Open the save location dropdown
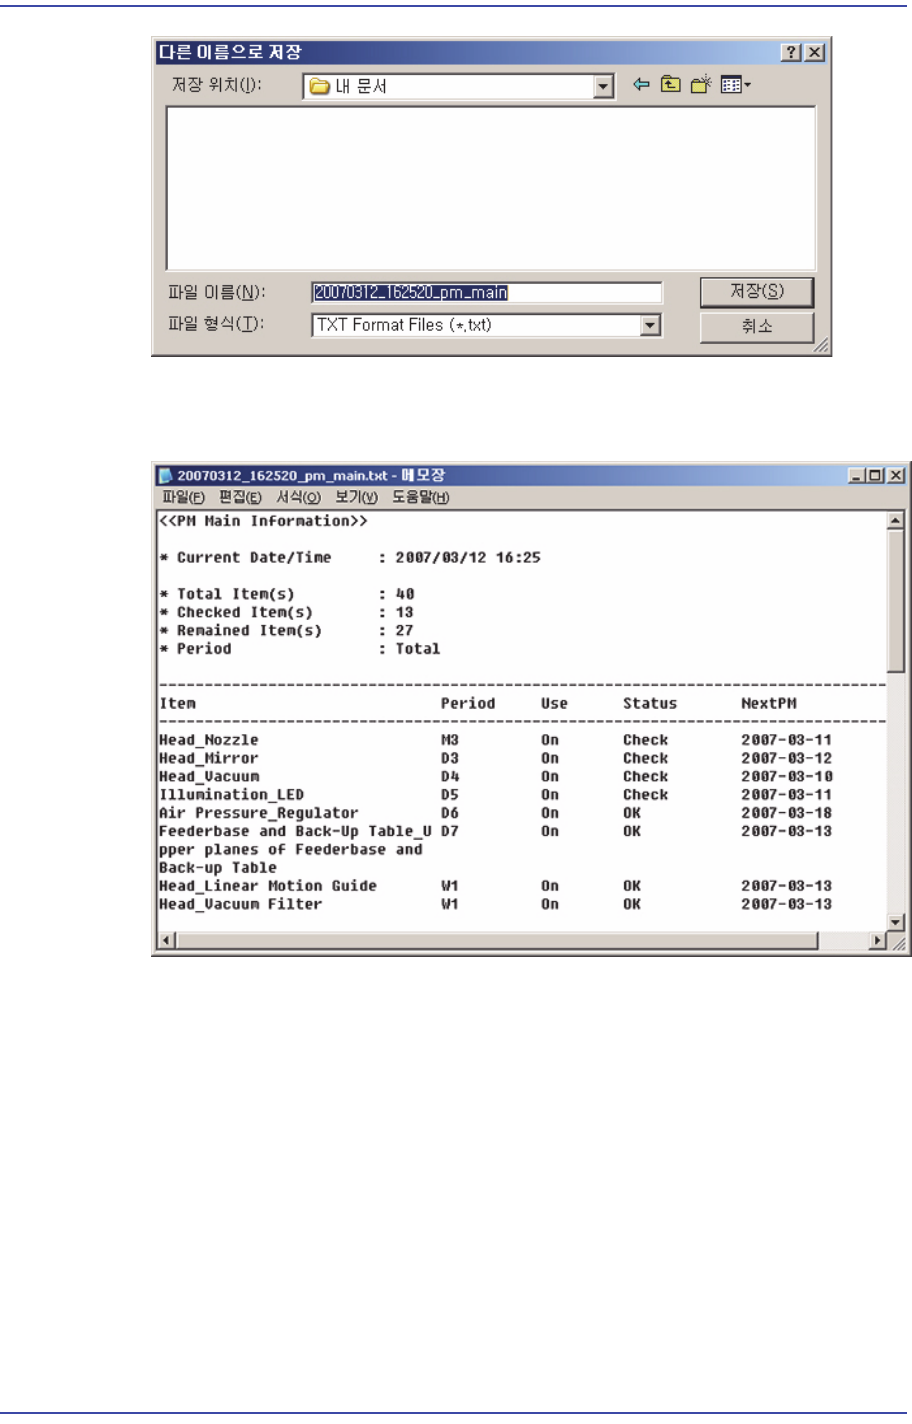This screenshot has width=912, height=1424. [604, 87]
